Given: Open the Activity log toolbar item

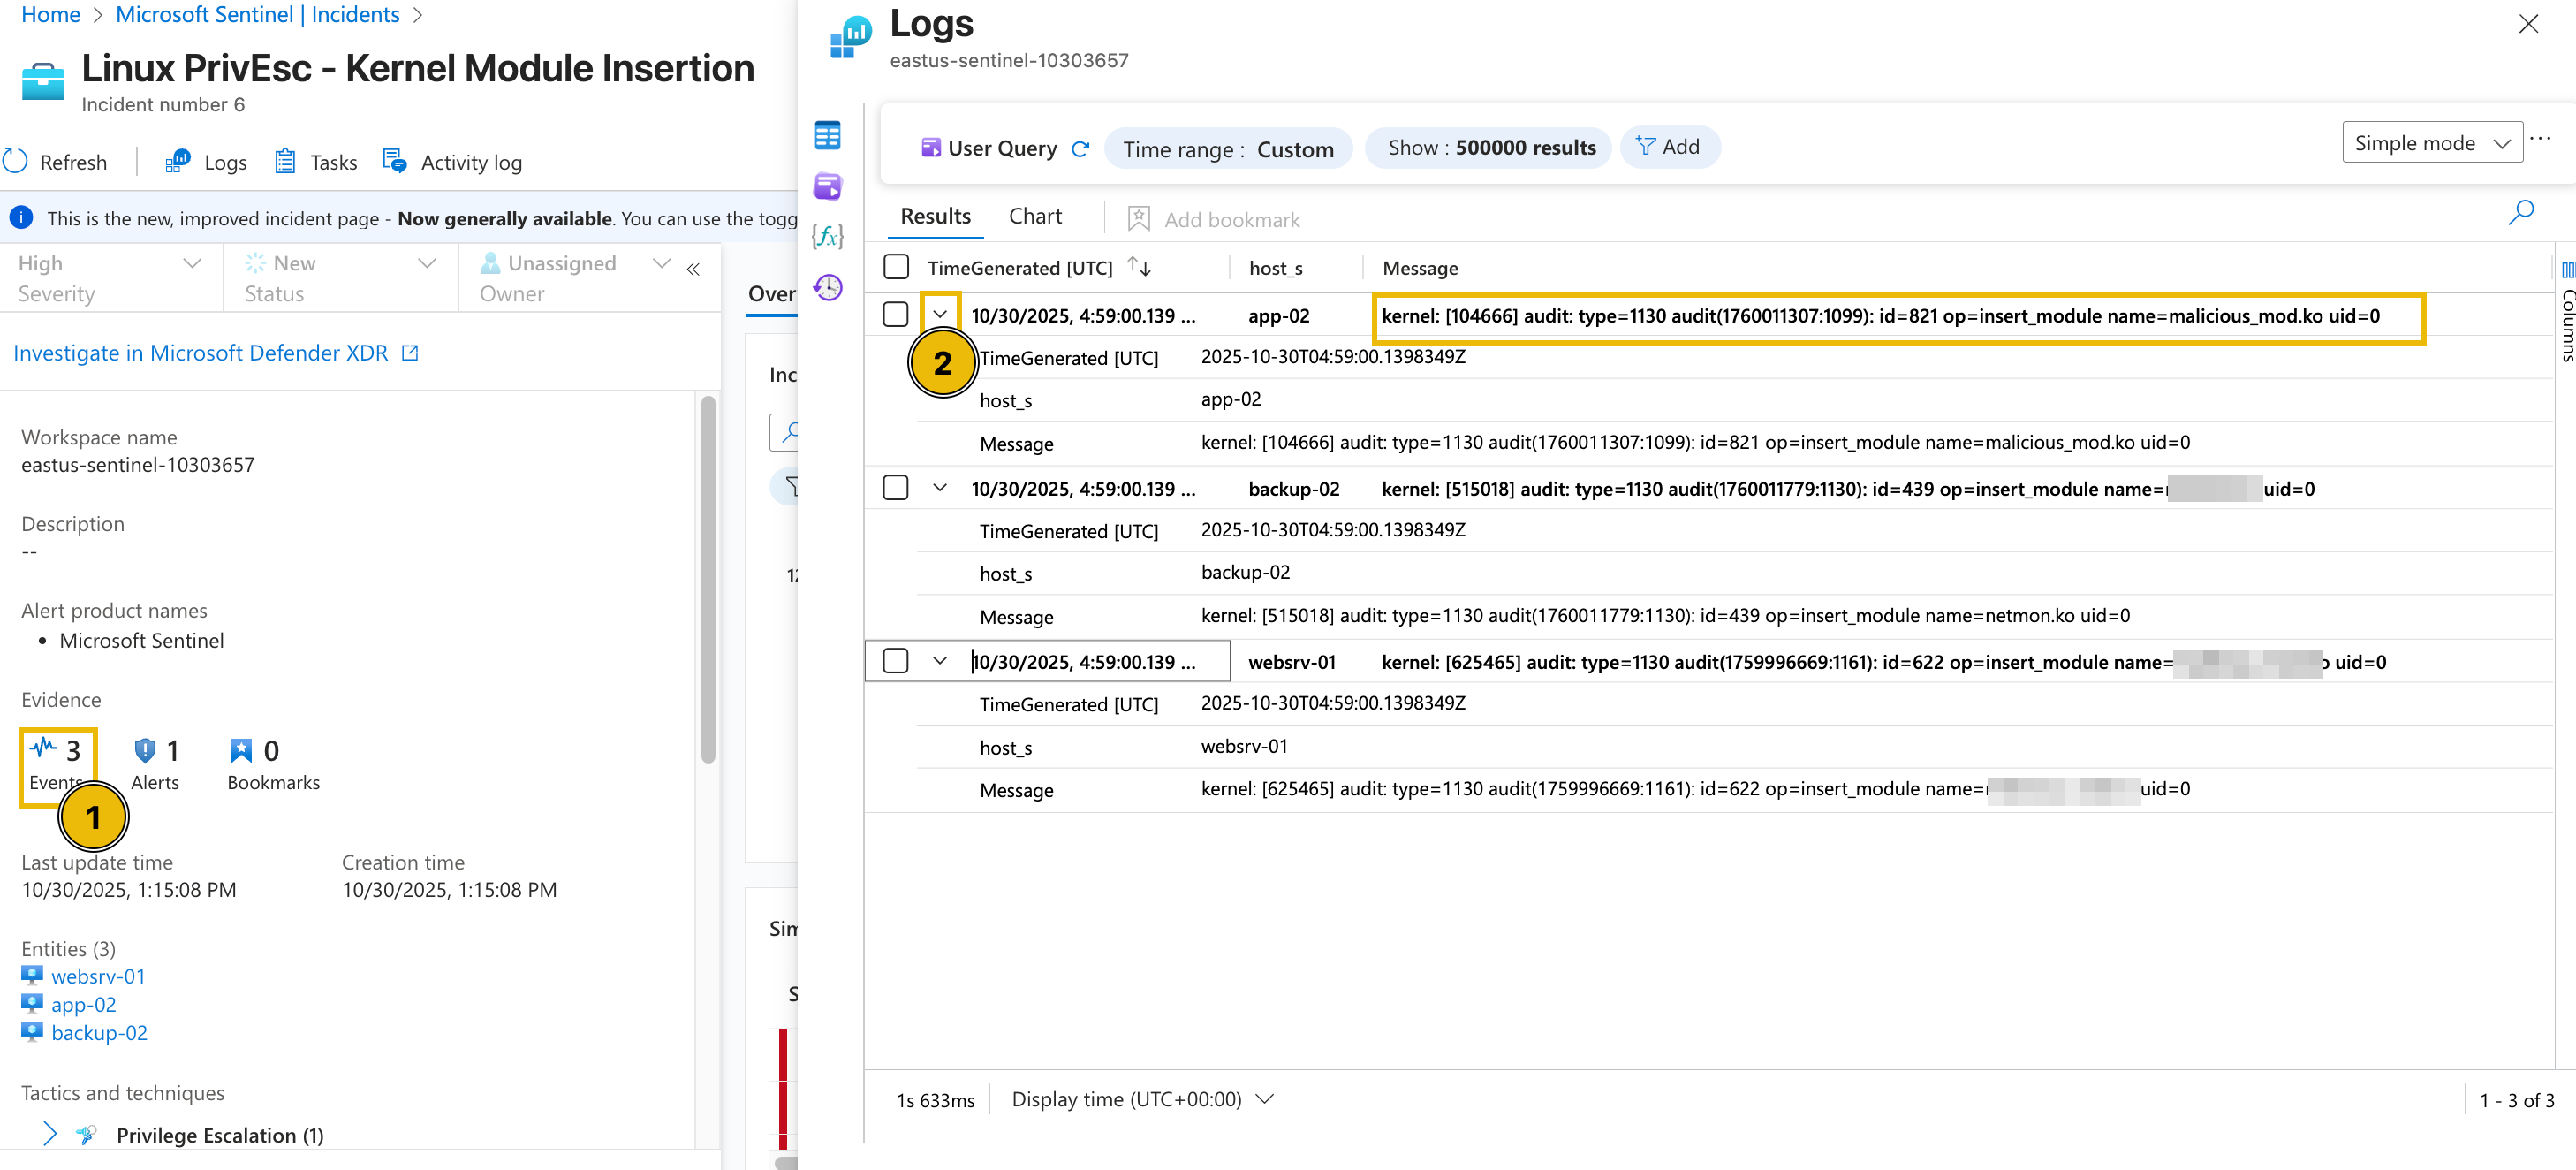Looking at the screenshot, I should (453, 162).
